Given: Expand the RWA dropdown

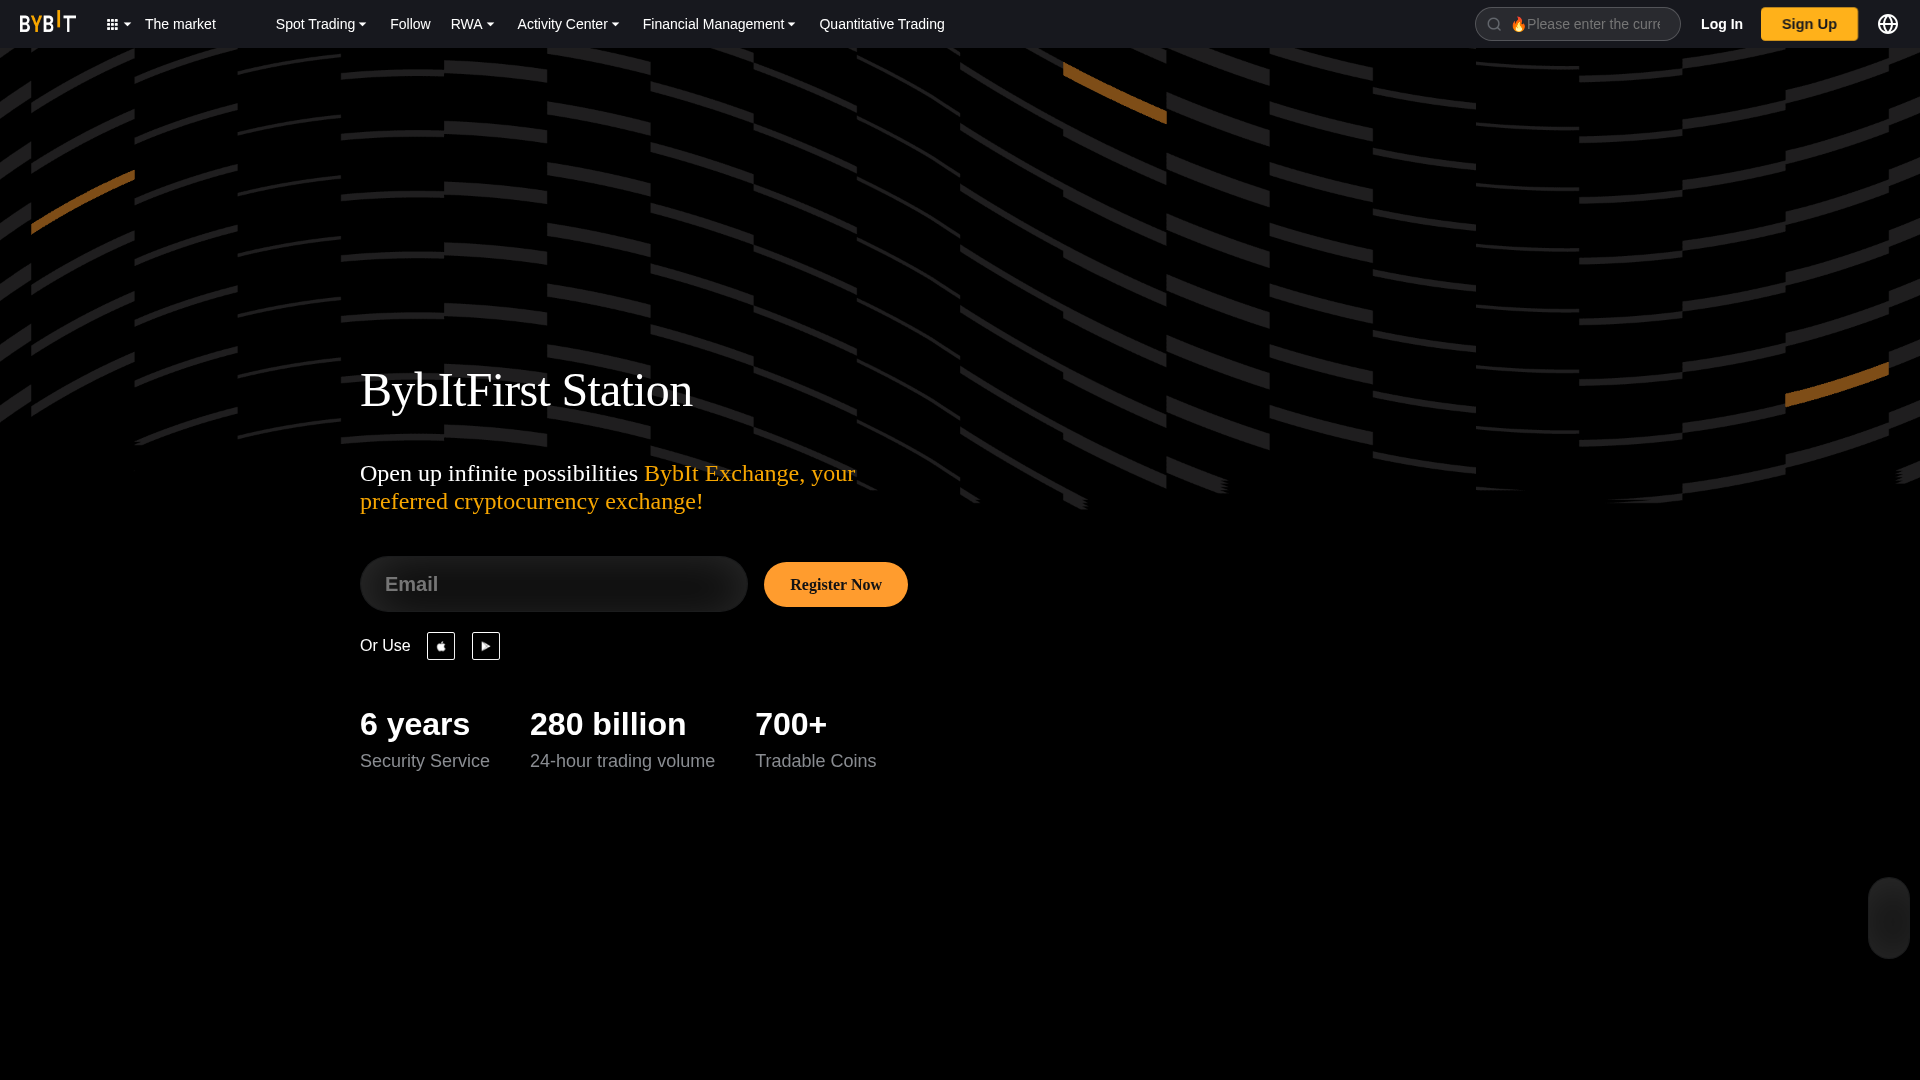Looking at the screenshot, I should click(x=472, y=24).
